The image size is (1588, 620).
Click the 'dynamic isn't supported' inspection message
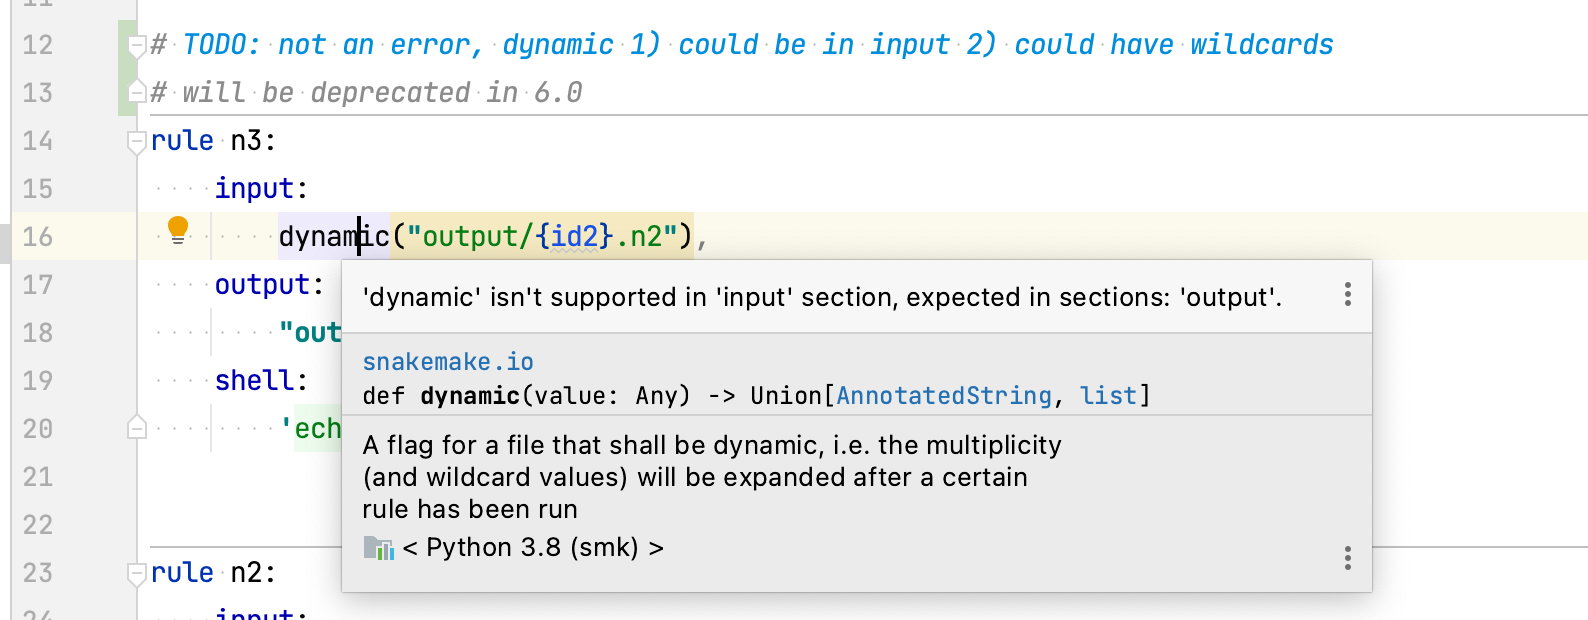[x=820, y=296]
